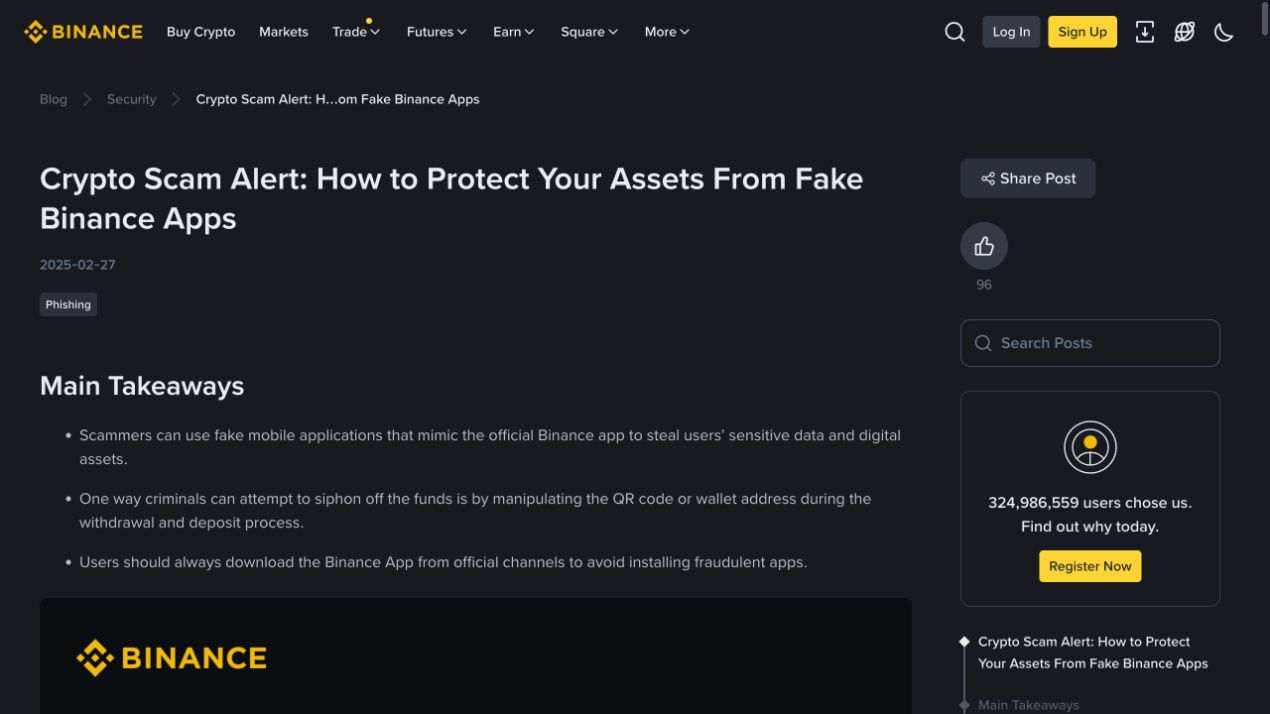The image size is (1270, 714).
Task: Expand the More dropdown
Action: 667,32
